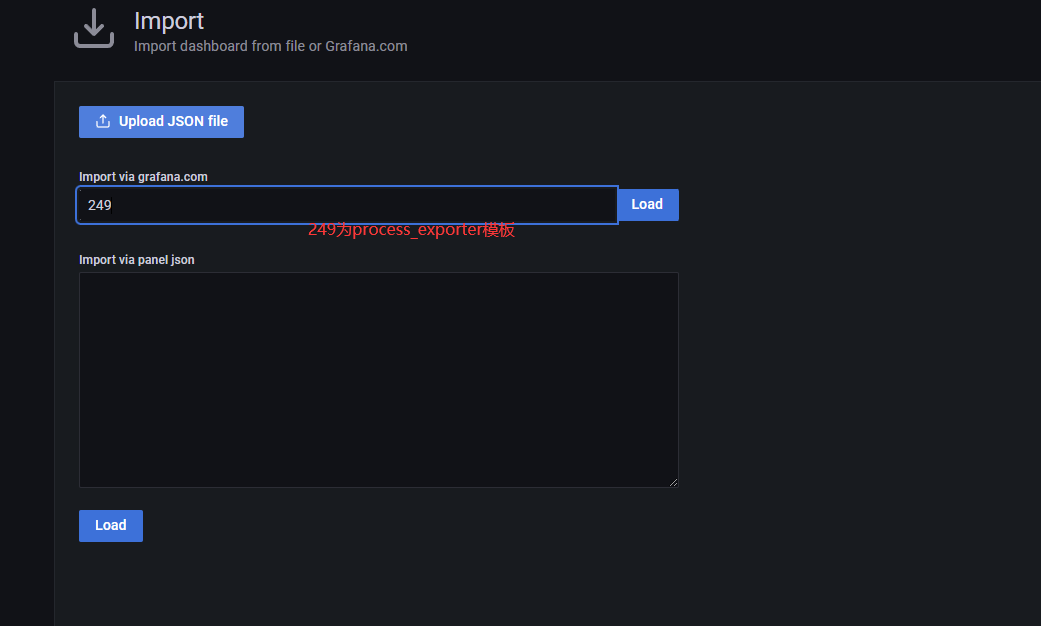The width and height of the screenshot is (1041, 626).
Task: Grab the textarea resize handle at bottom-right corner
Action: [x=673, y=482]
